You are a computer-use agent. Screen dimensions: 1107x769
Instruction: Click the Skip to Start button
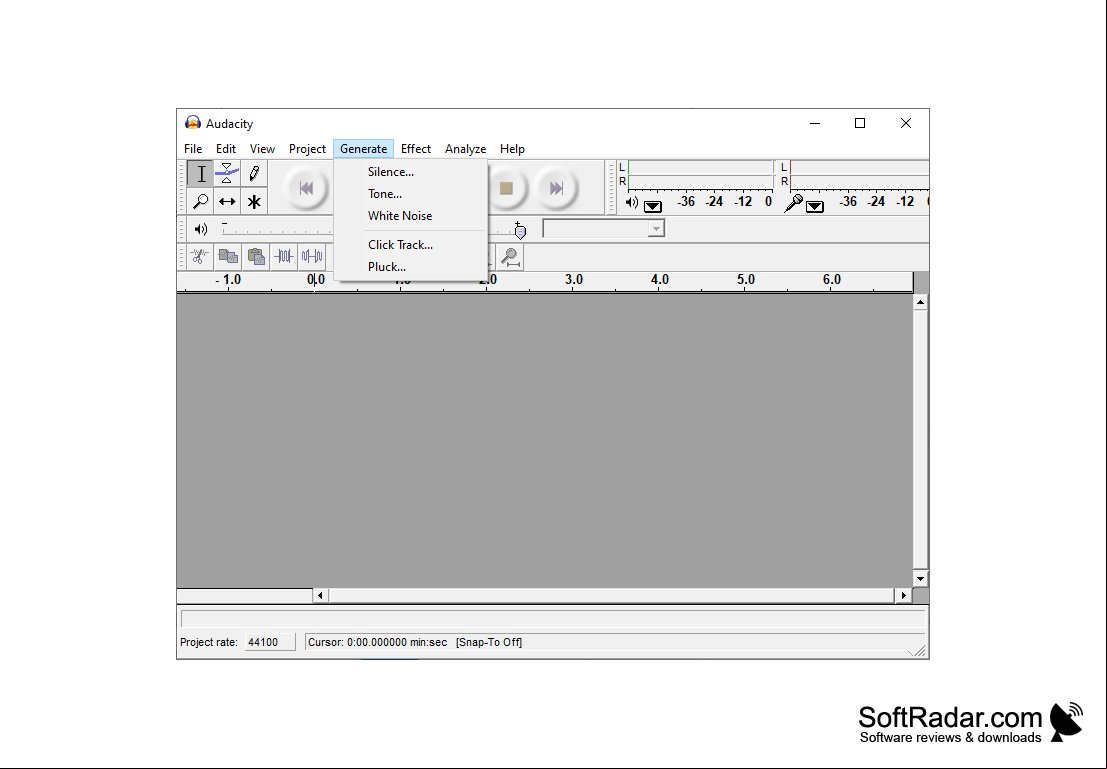point(306,188)
